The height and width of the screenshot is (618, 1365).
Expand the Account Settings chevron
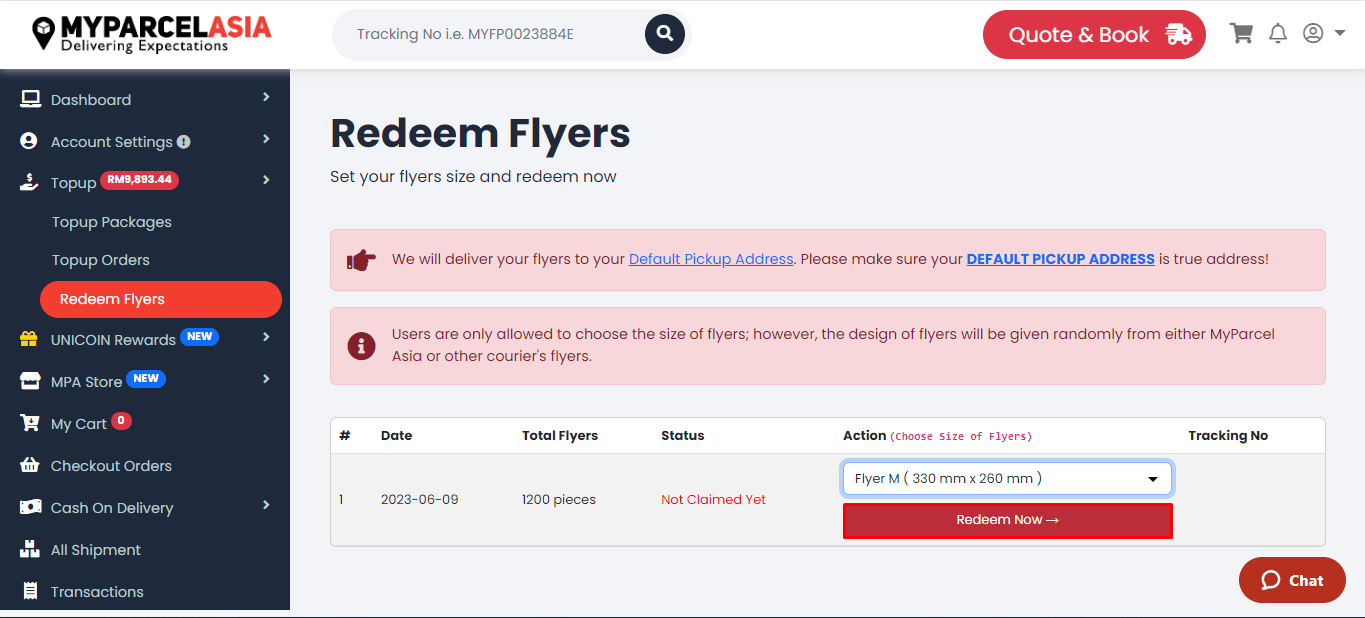click(x=266, y=139)
